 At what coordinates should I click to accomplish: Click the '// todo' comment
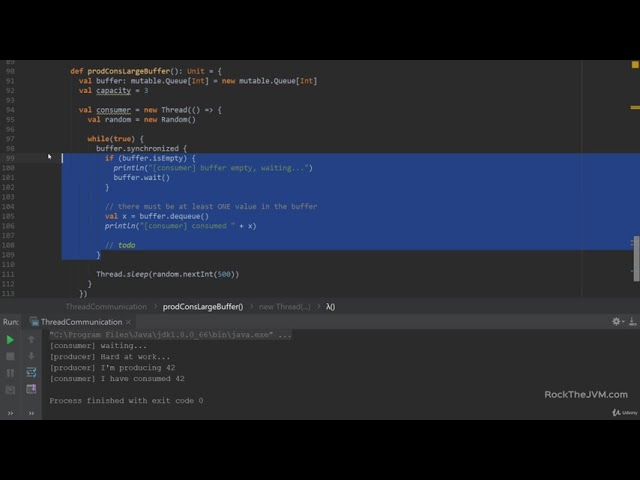(x=120, y=245)
